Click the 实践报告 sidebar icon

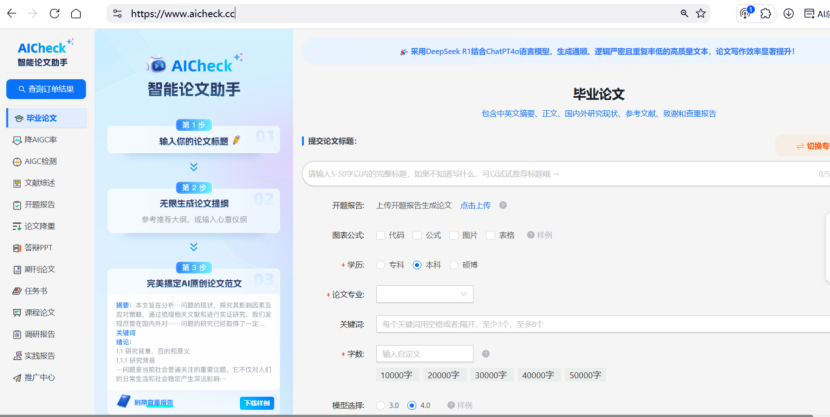click(16, 356)
